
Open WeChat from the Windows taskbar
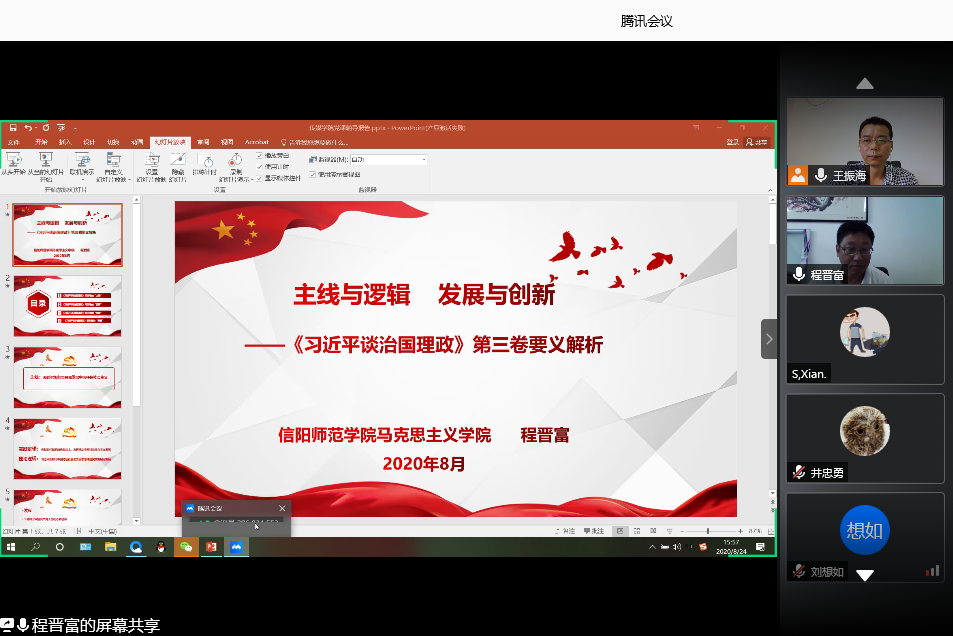tap(185, 547)
